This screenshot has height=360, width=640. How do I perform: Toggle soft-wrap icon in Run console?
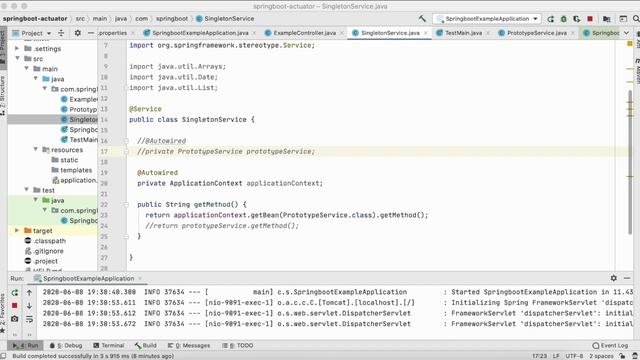[x=29, y=319]
